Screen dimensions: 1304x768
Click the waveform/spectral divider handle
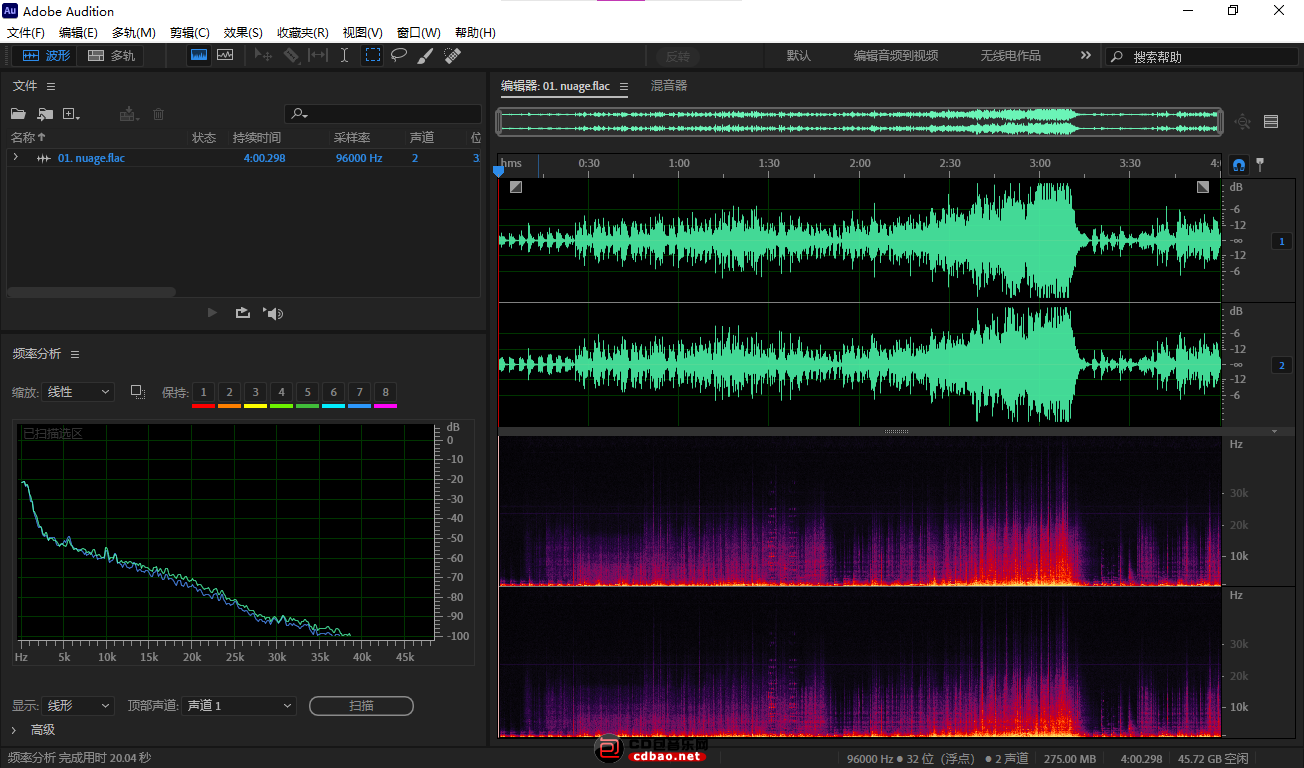tap(896, 432)
